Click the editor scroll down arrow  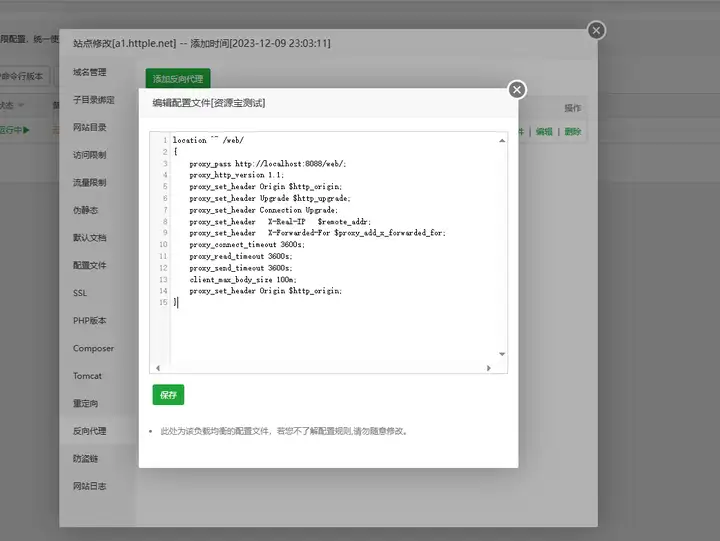[x=502, y=354]
